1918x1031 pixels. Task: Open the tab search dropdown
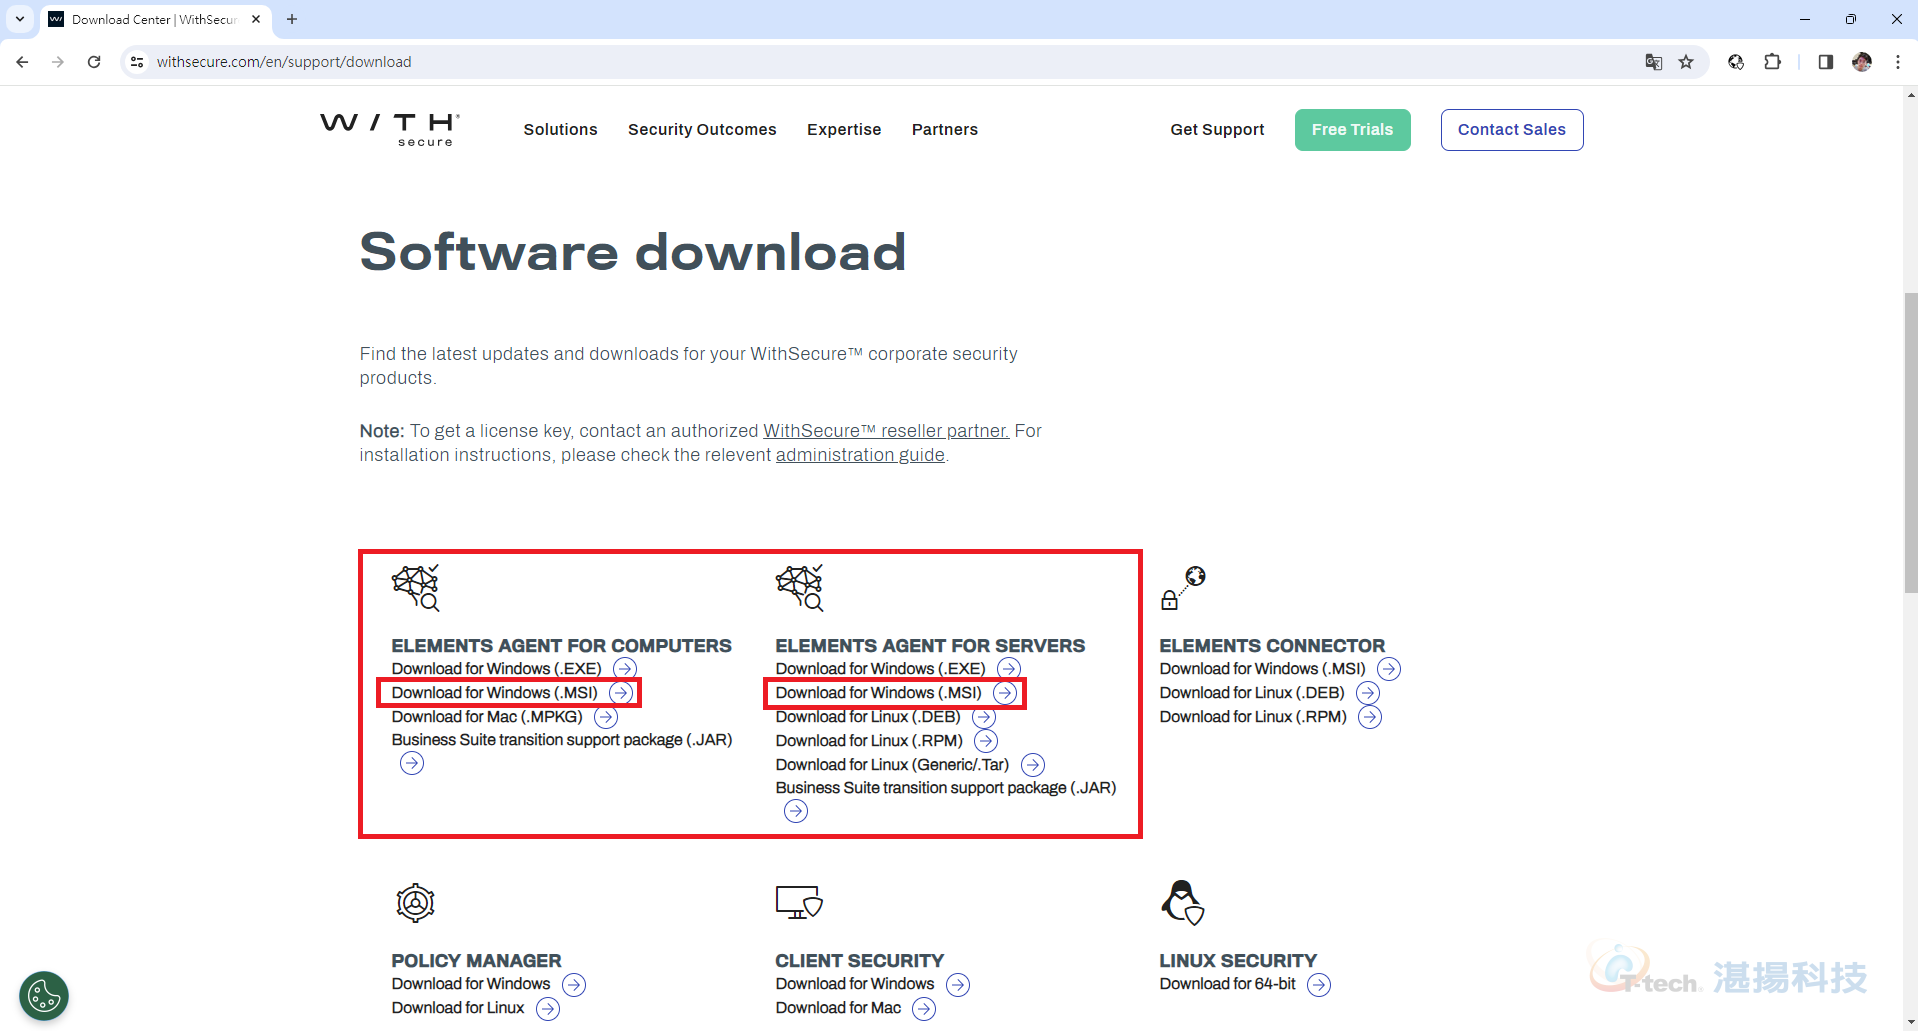[19, 19]
